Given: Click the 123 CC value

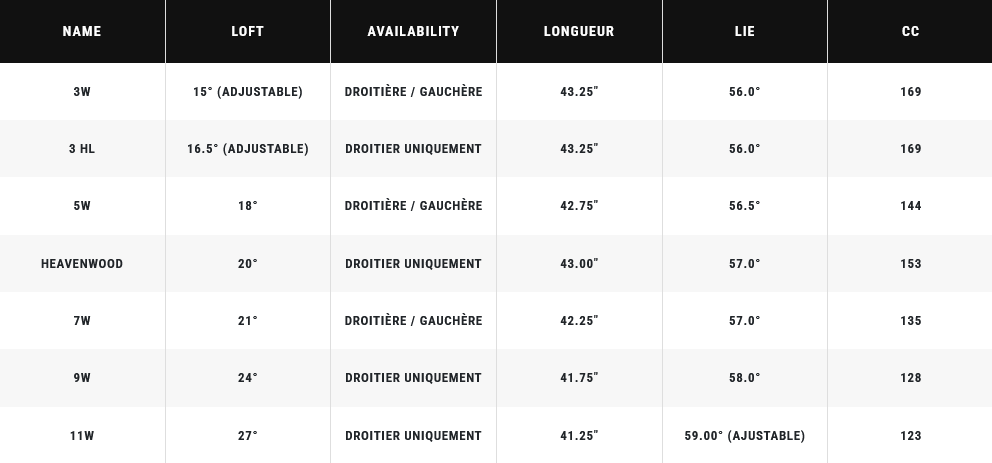Looking at the screenshot, I should pyautogui.click(x=910, y=436).
